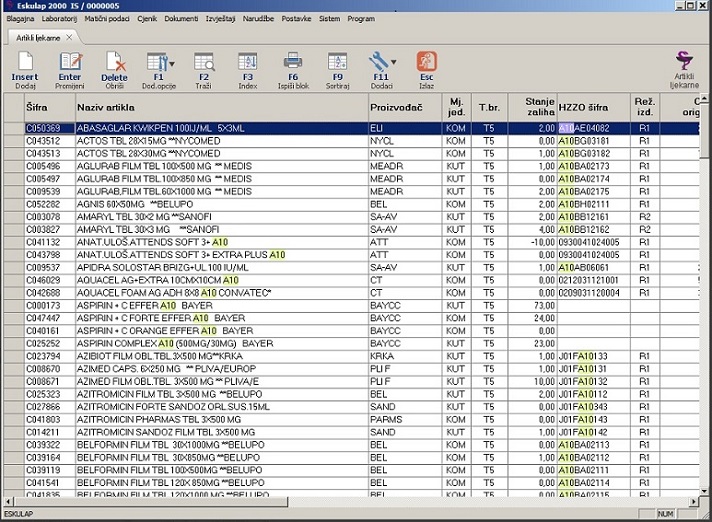Click the Mj. jed. column header

click(x=456, y=108)
